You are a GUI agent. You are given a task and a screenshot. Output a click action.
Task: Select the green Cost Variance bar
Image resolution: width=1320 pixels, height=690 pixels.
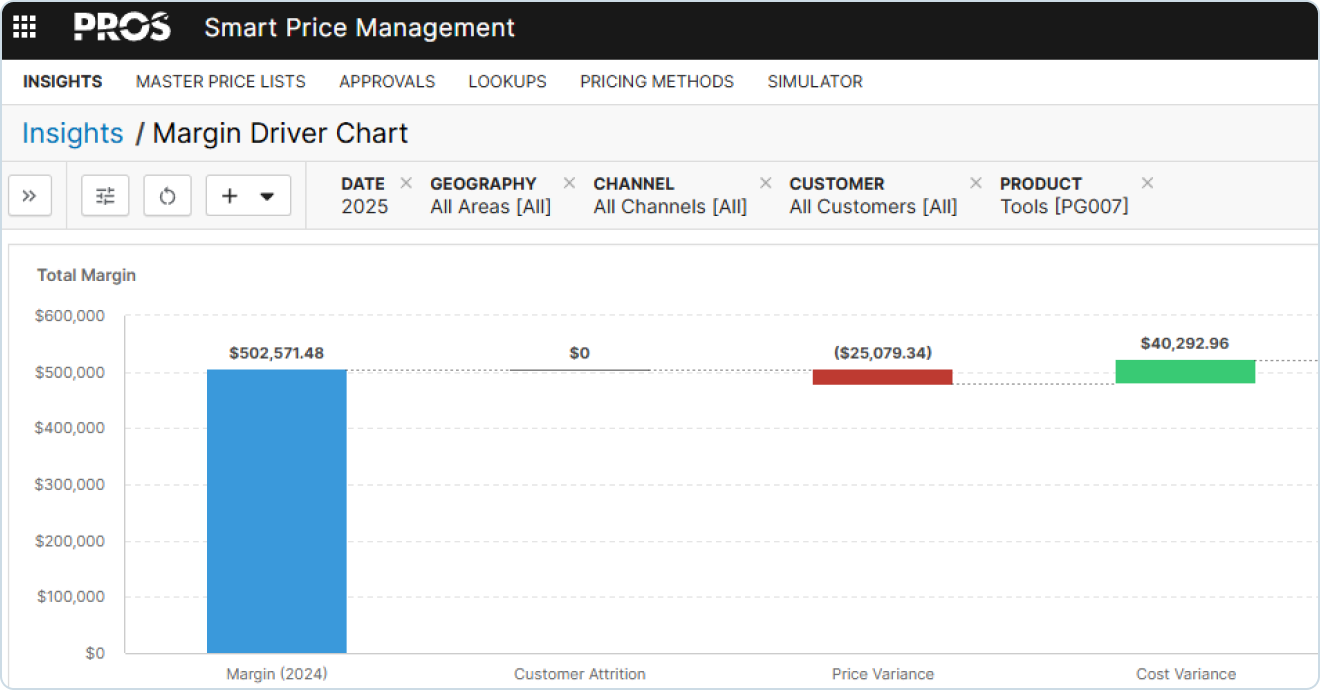1185,371
